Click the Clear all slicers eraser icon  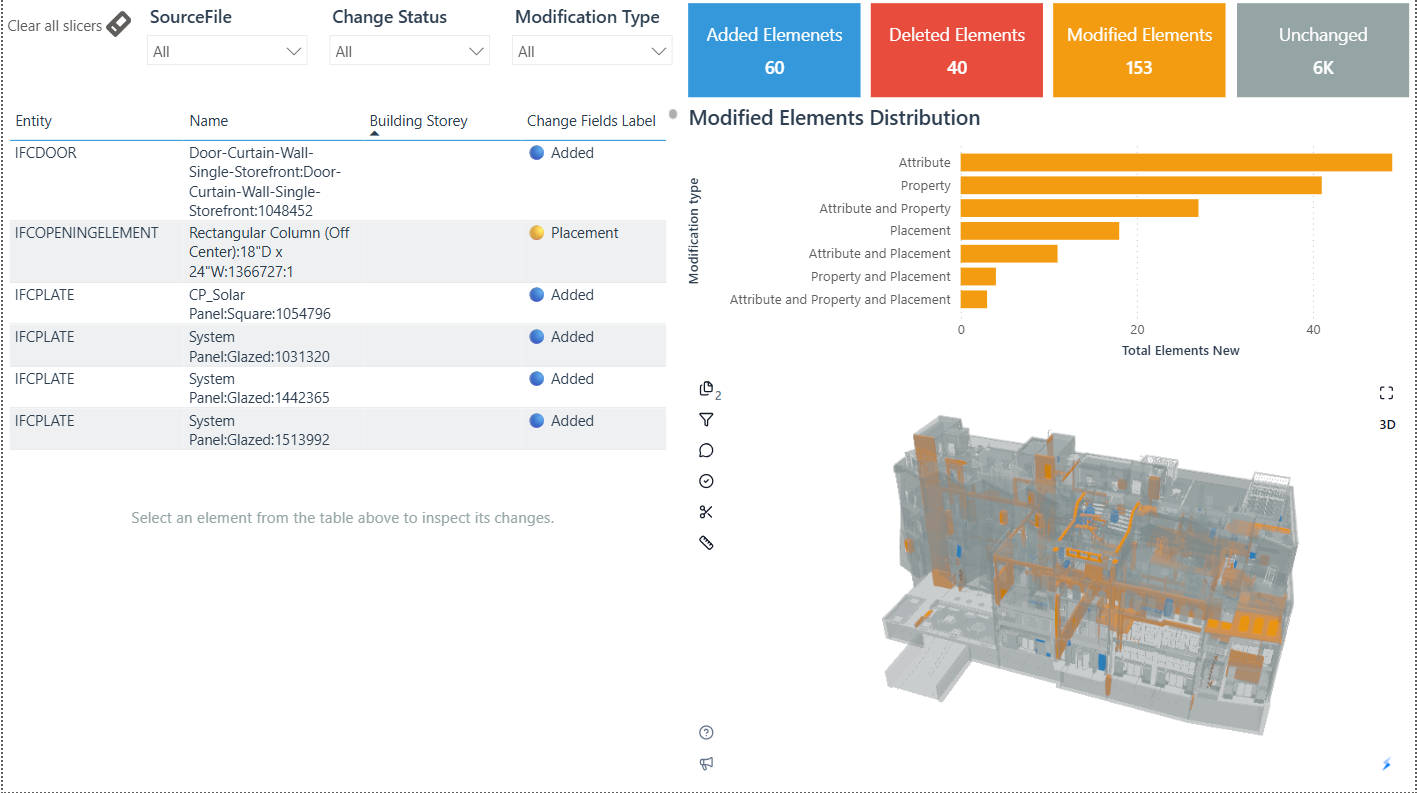pos(118,24)
